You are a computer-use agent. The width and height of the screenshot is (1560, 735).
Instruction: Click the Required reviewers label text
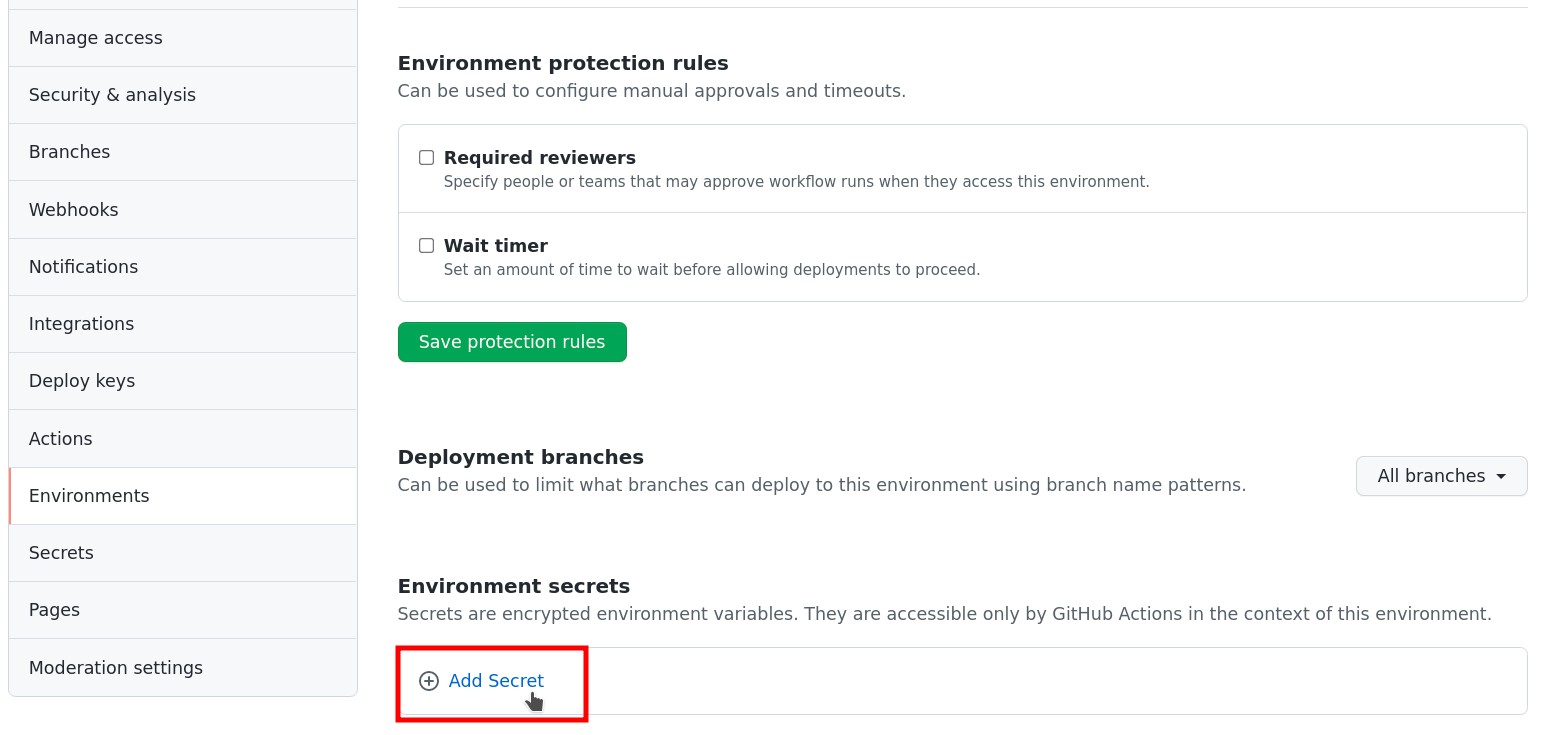539,157
